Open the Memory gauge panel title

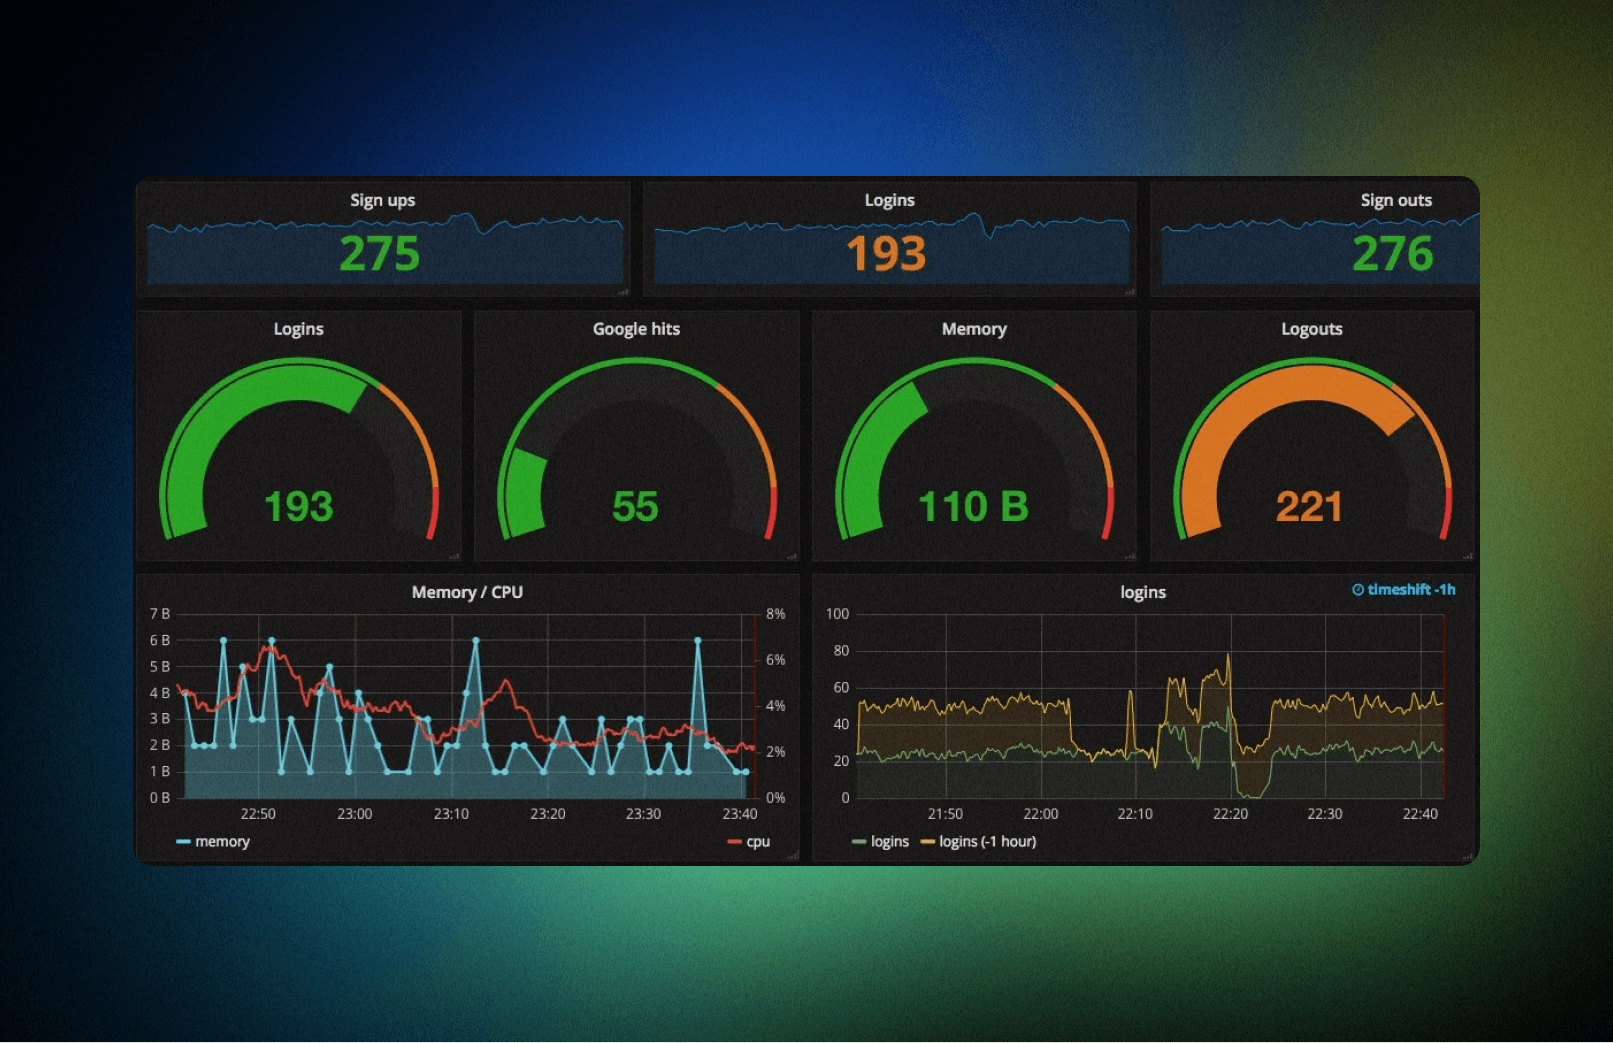tap(974, 329)
